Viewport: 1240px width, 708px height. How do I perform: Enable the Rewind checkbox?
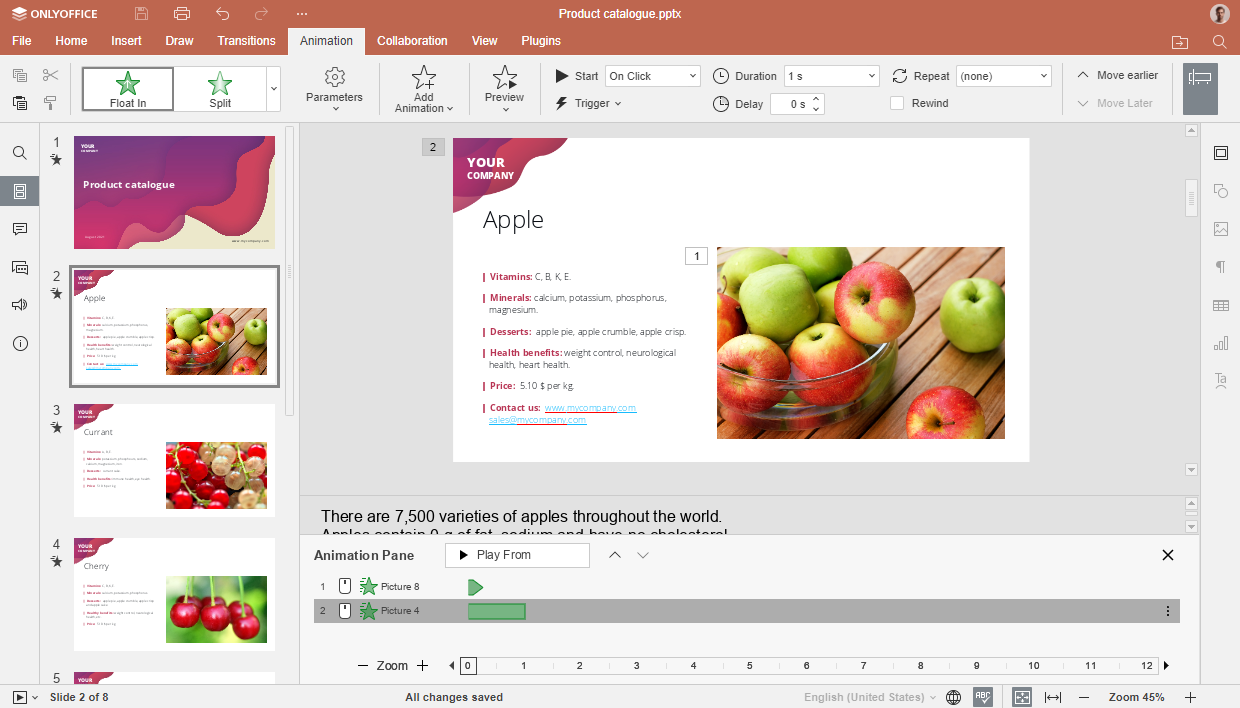(x=897, y=103)
